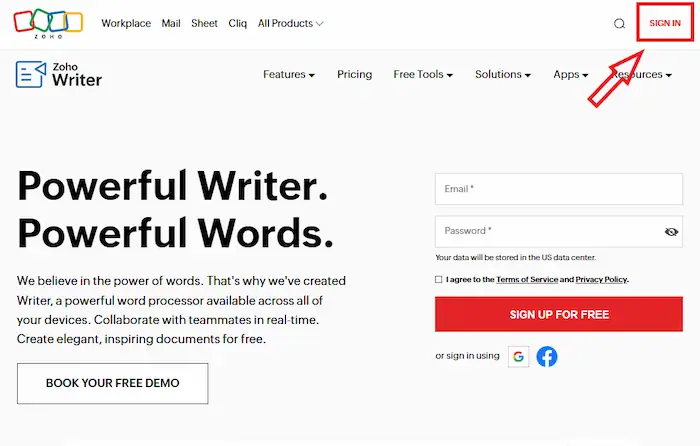Expand the Free Tools menu

click(423, 75)
